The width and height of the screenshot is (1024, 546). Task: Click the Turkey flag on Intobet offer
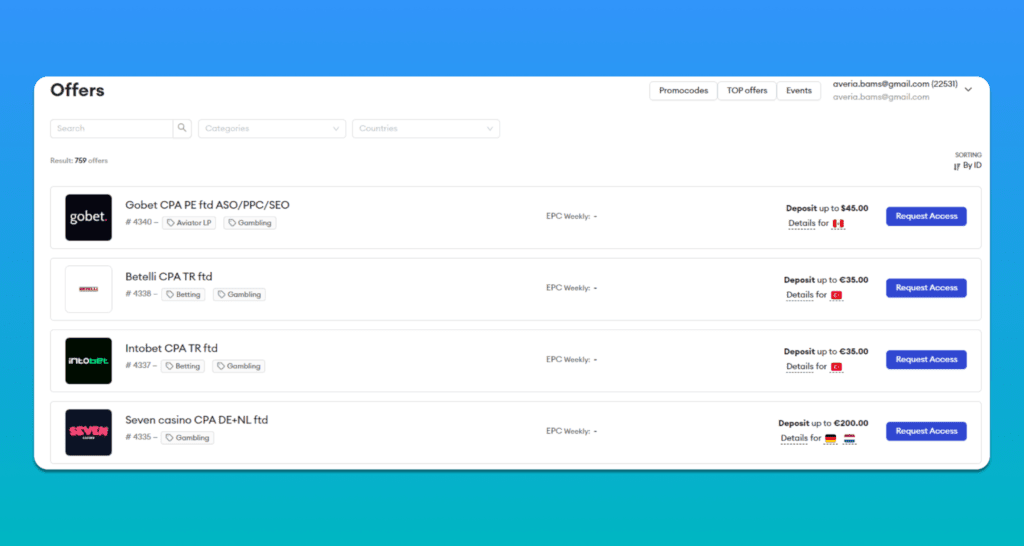point(837,367)
